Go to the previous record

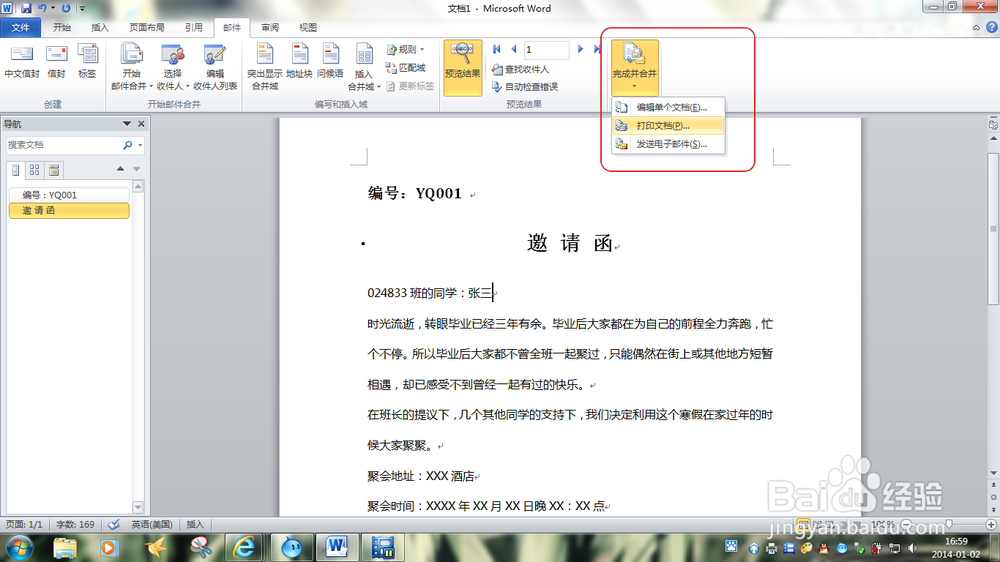pyautogui.click(x=514, y=49)
